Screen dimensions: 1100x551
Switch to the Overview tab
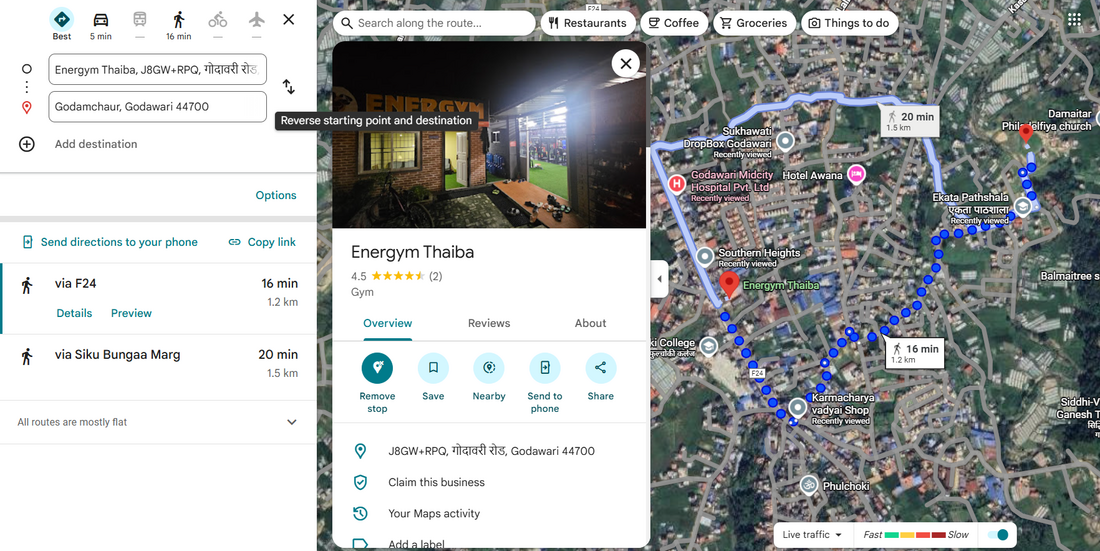(x=388, y=324)
